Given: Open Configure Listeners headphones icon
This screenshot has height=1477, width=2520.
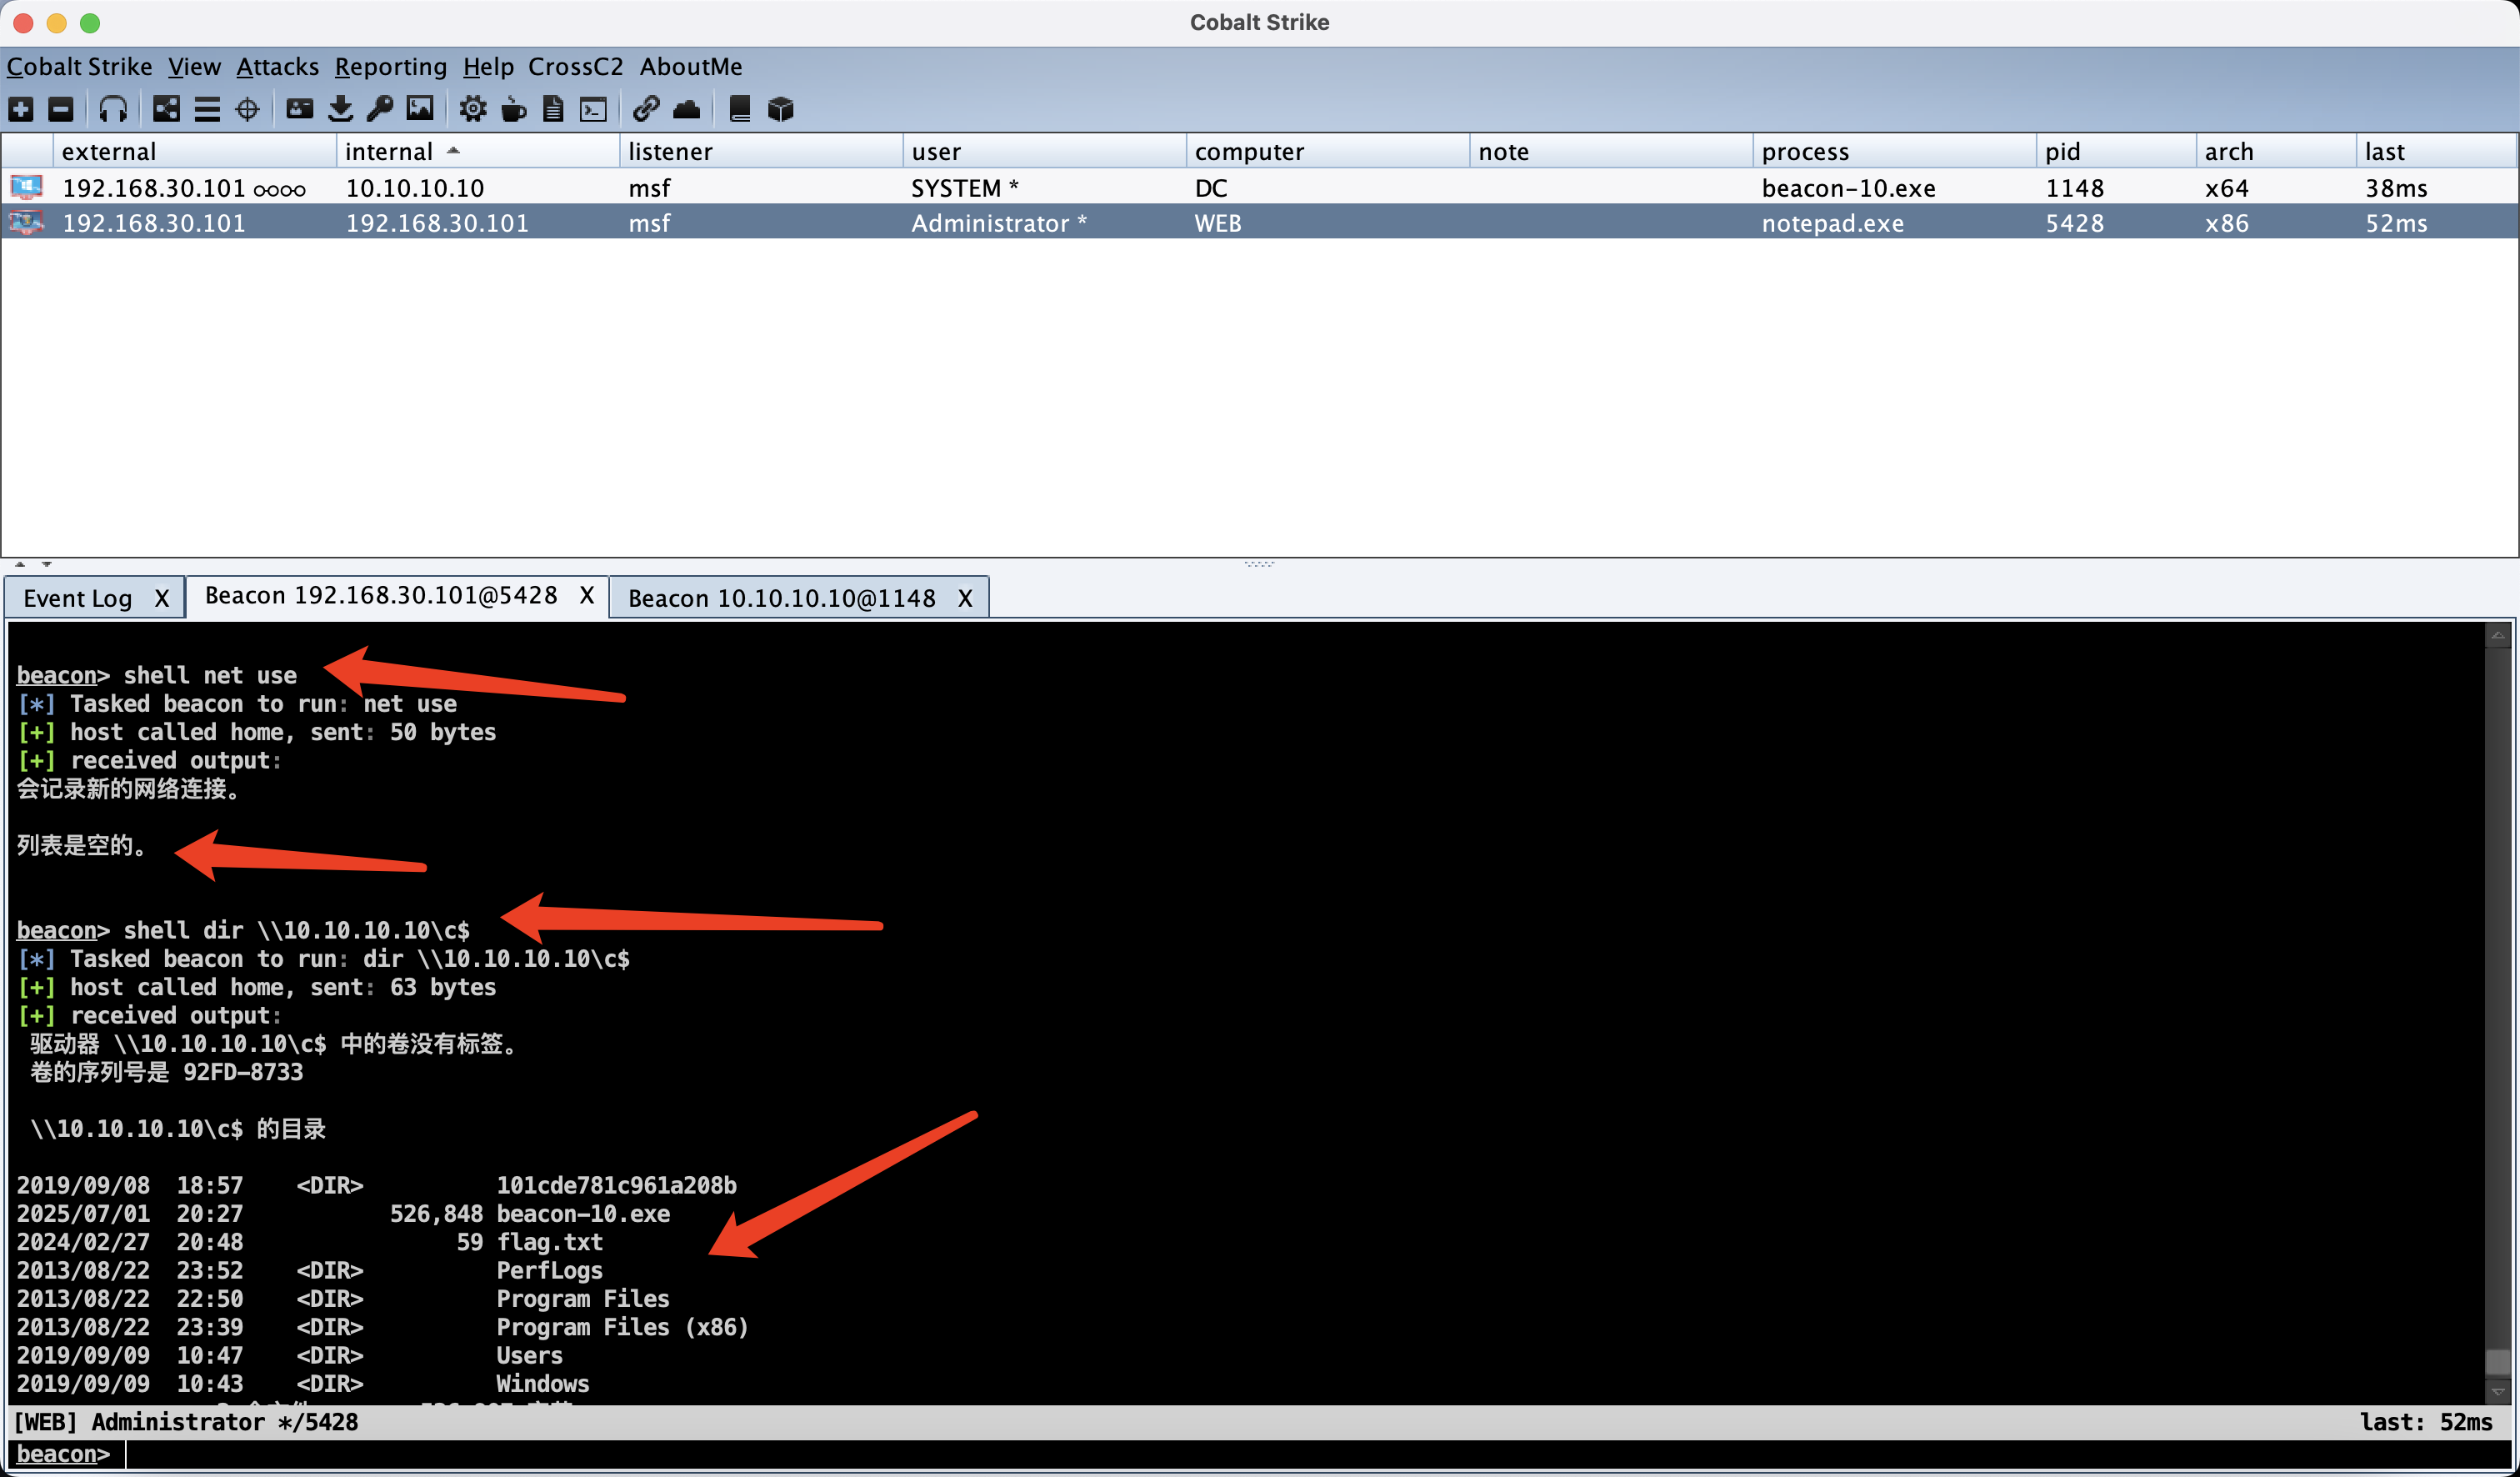Looking at the screenshot, I should click(x=113, y=109).
